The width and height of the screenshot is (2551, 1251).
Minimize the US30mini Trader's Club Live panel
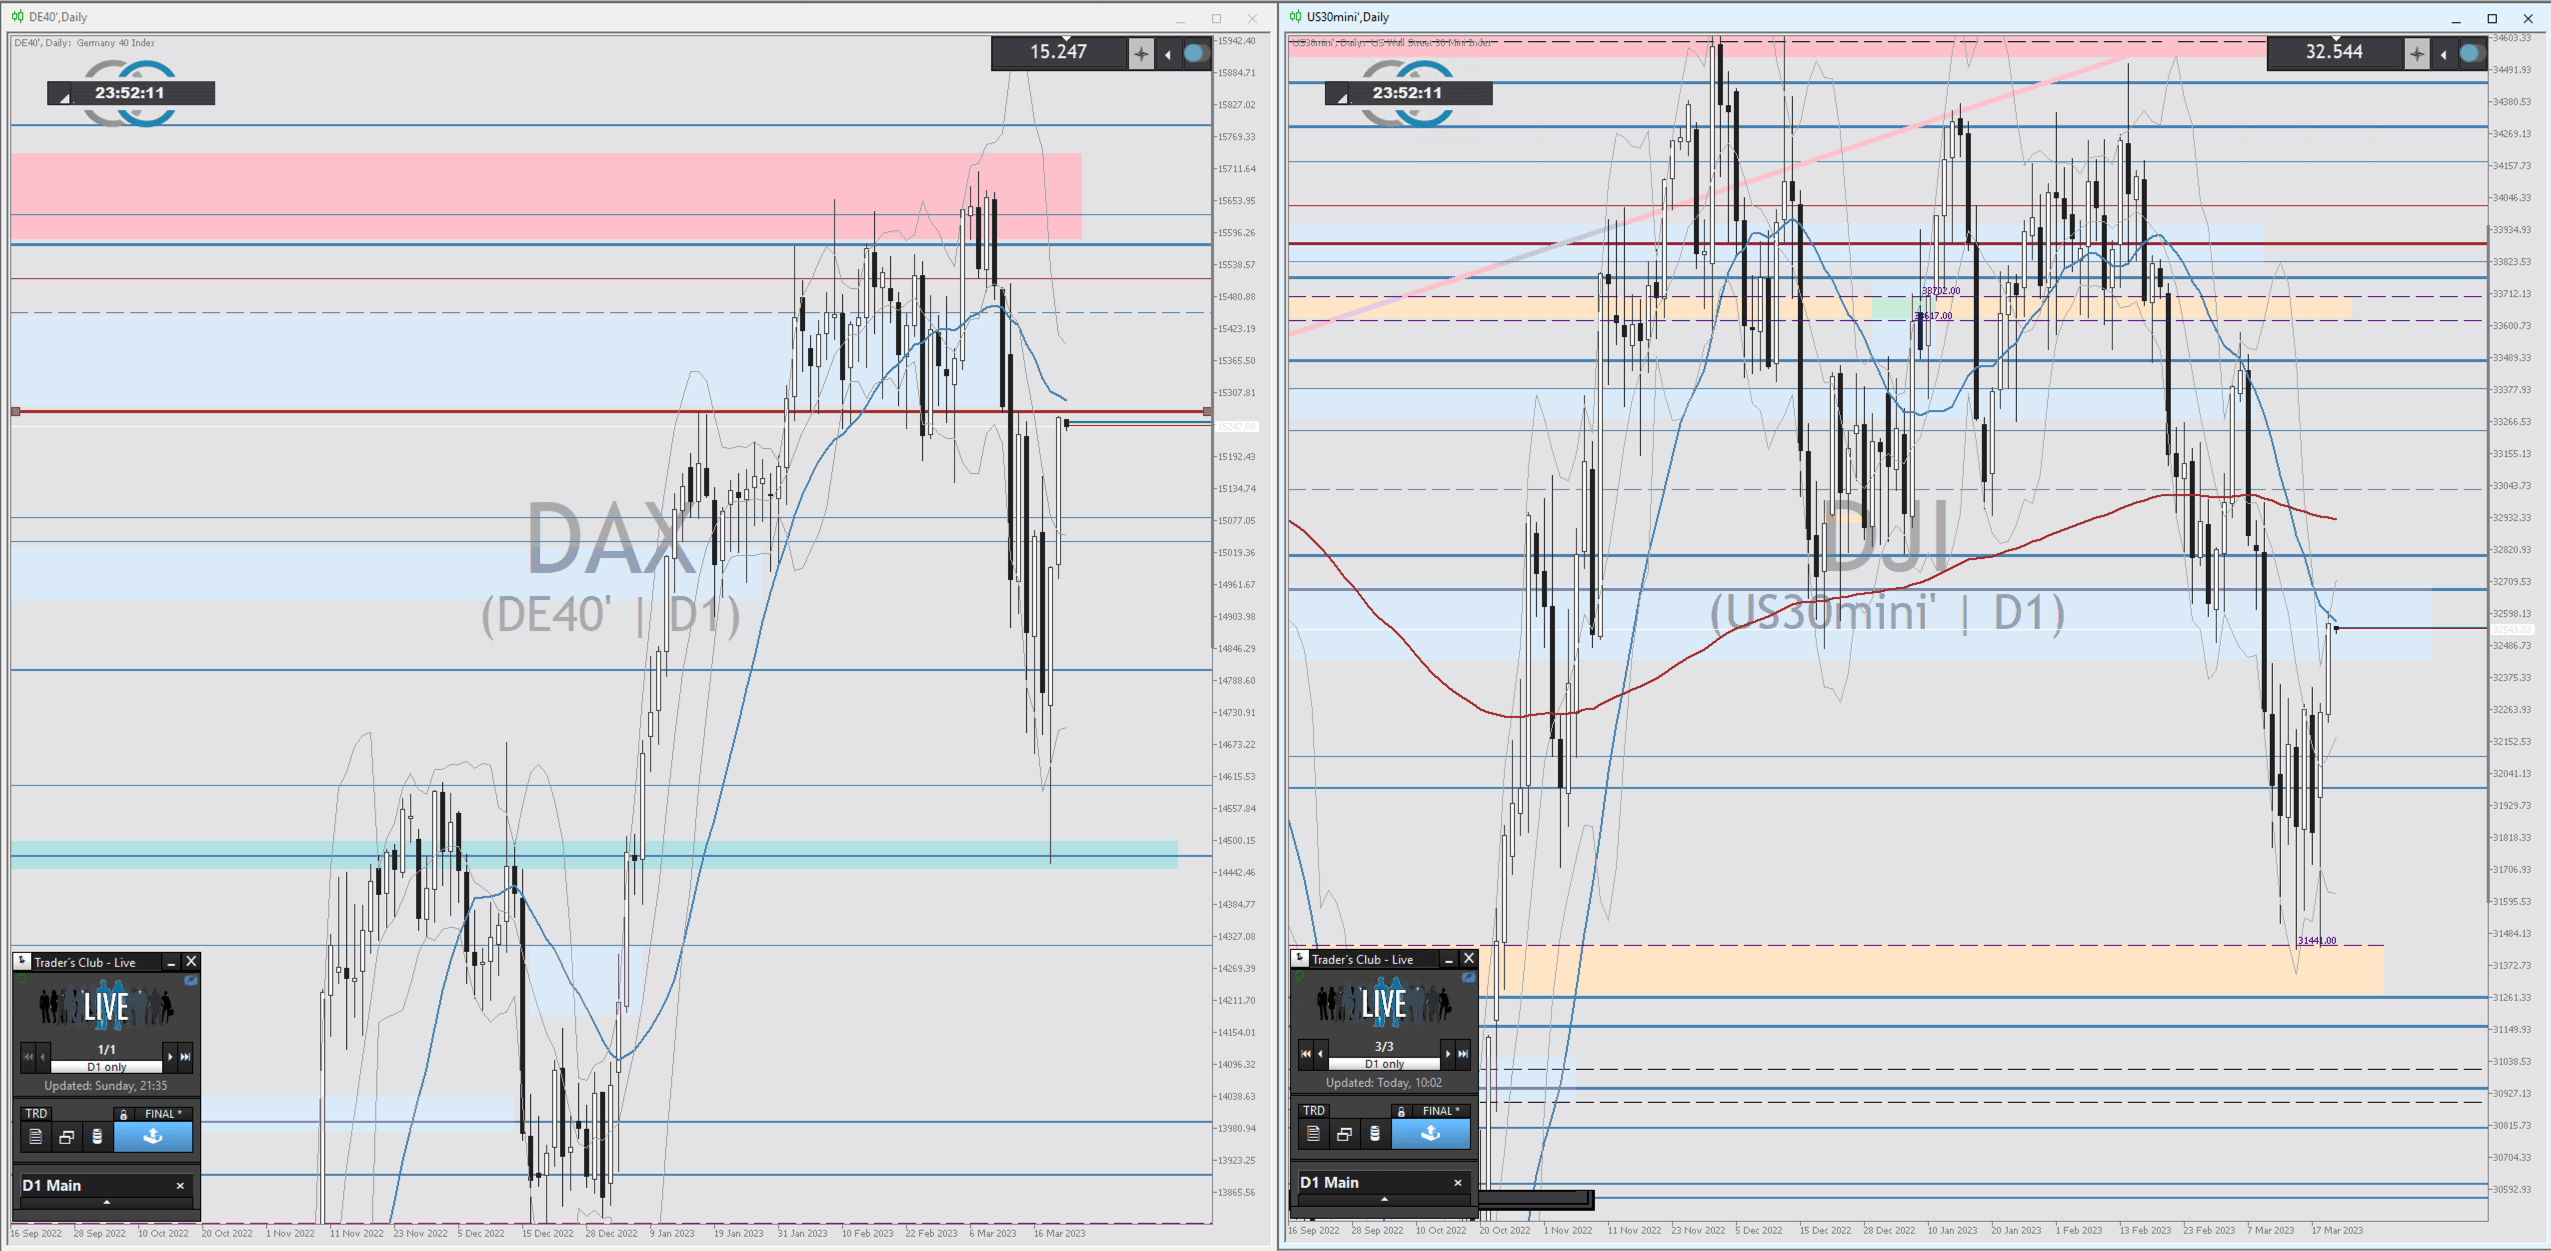coord(1449,959)
